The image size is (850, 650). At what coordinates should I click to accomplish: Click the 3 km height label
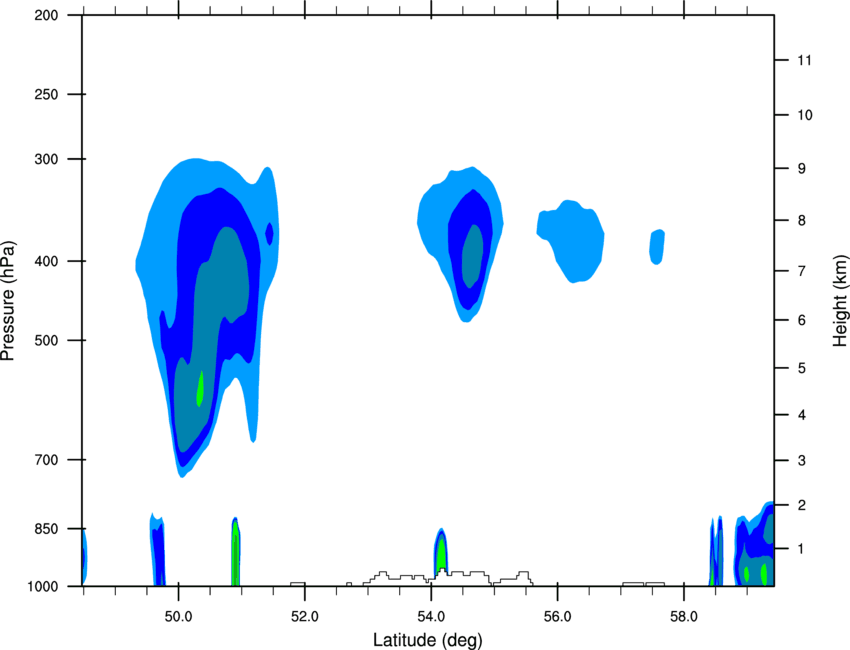tap(802, 461)
